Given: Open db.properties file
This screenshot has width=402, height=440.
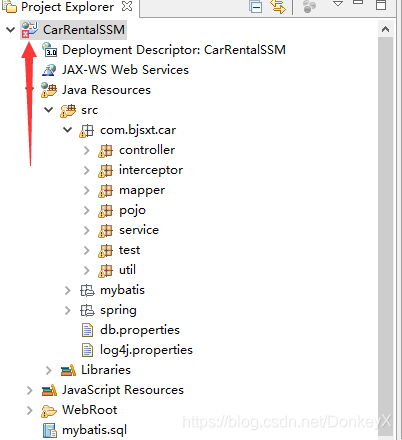Looking at the screenshot, I should click(x=140, y=330).
